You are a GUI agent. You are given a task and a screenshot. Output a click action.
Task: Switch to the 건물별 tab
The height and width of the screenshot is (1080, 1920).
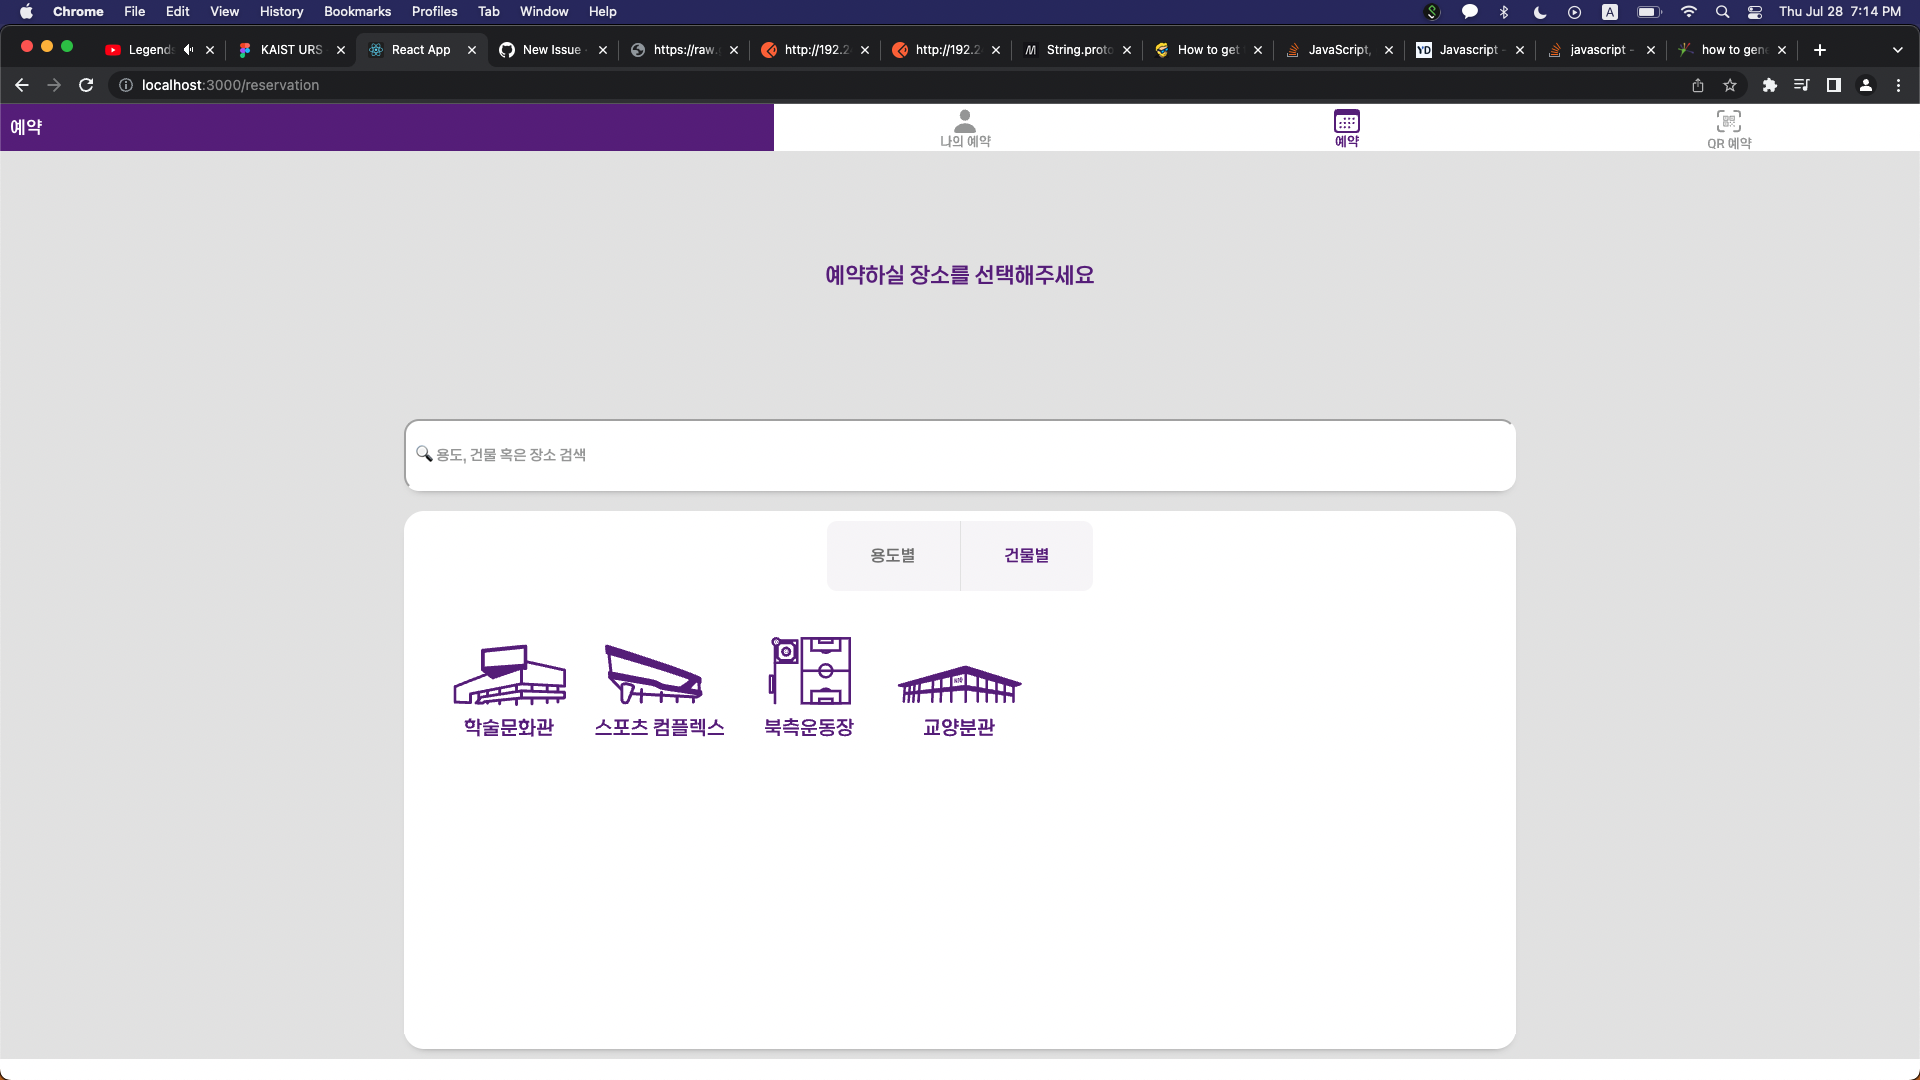[1027, 555]
